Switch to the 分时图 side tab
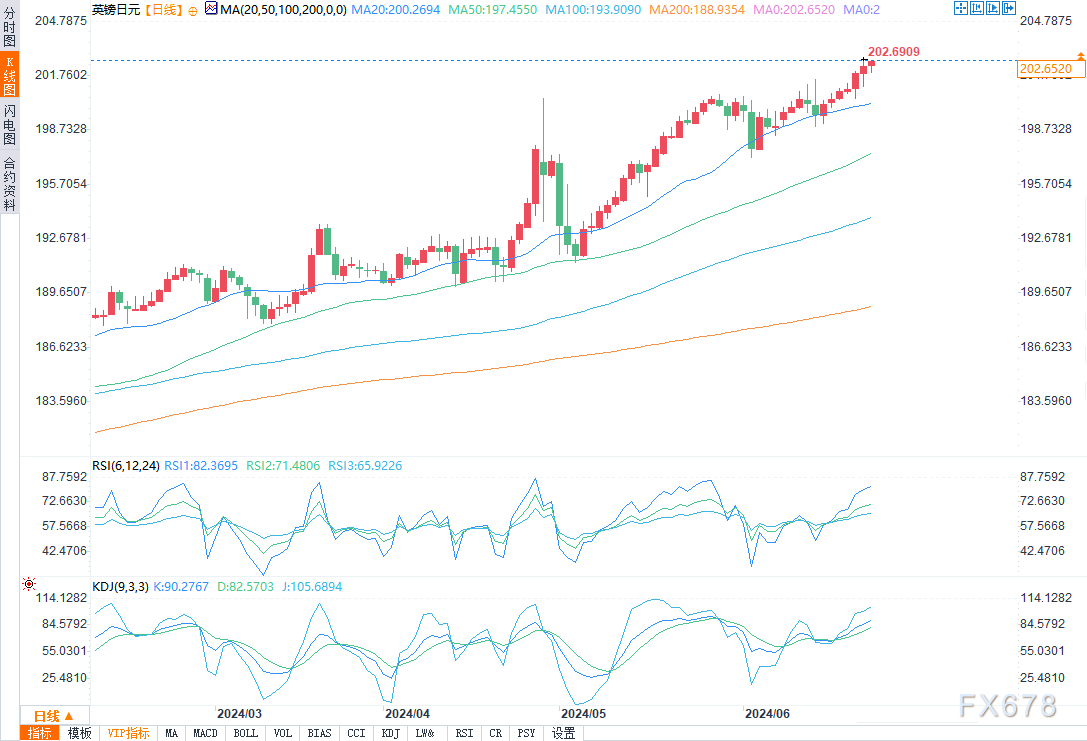1087x741 pixels. click(x=9, y=26)
